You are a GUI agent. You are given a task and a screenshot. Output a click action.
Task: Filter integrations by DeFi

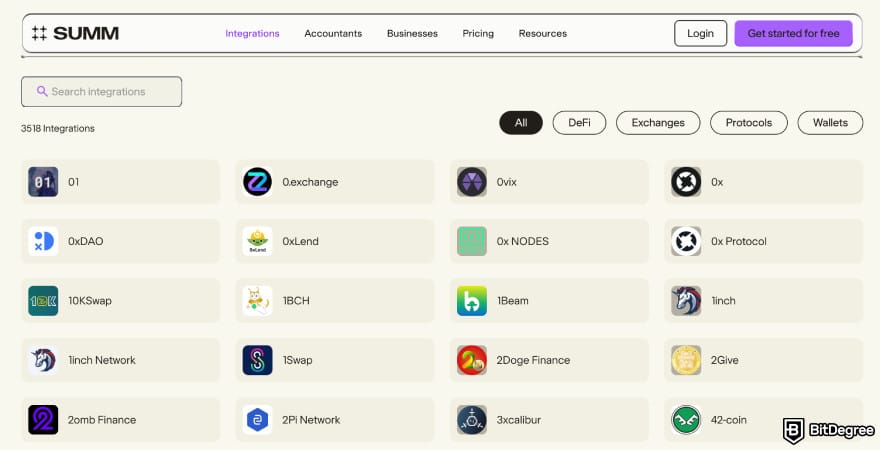point(579,123)
